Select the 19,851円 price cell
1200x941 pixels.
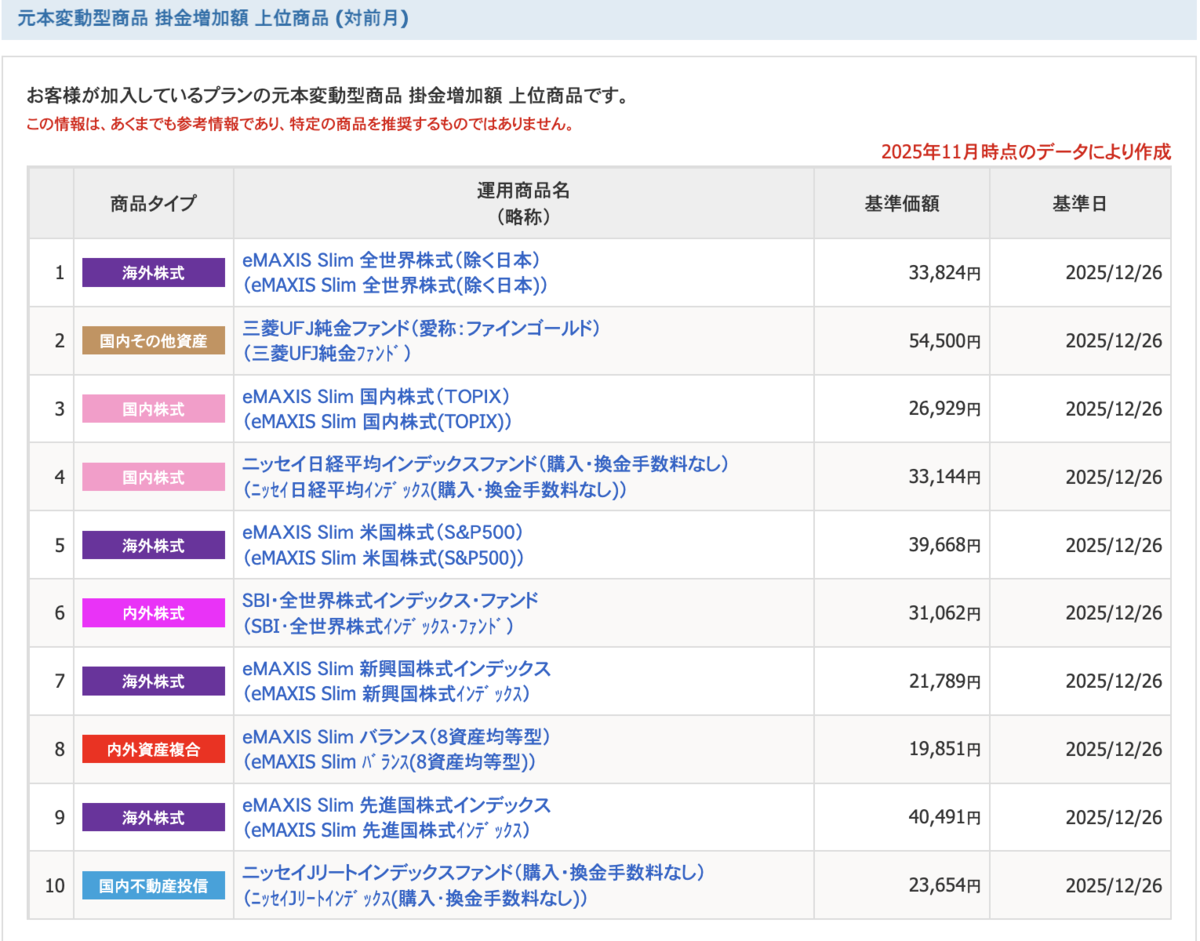902,748
